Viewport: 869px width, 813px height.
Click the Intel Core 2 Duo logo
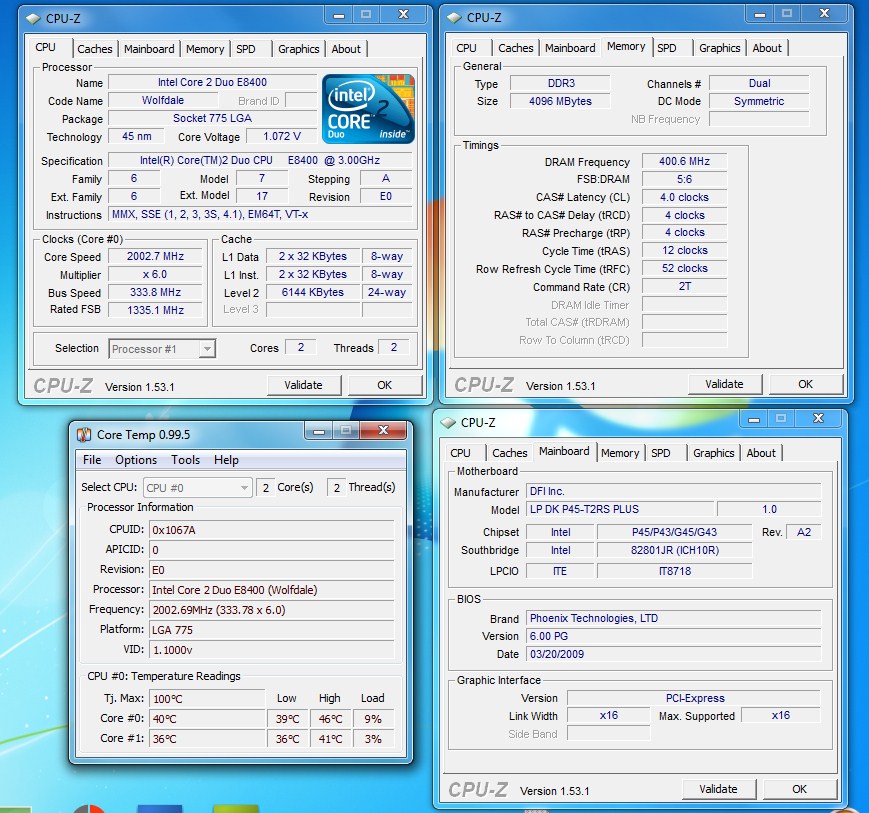click(368, 109)
